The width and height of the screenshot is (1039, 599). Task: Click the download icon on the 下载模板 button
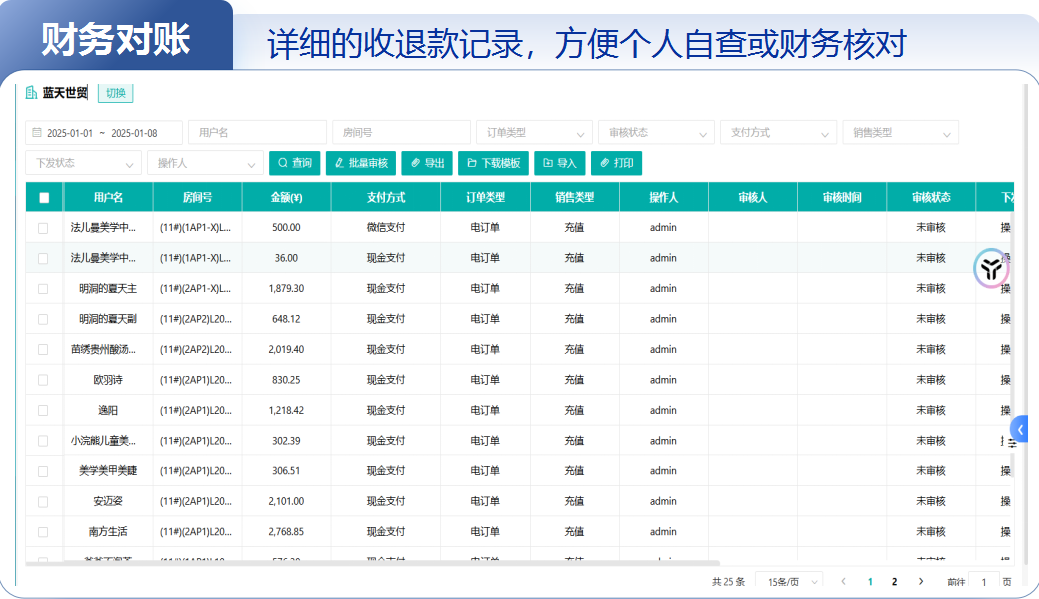[471, 163]
